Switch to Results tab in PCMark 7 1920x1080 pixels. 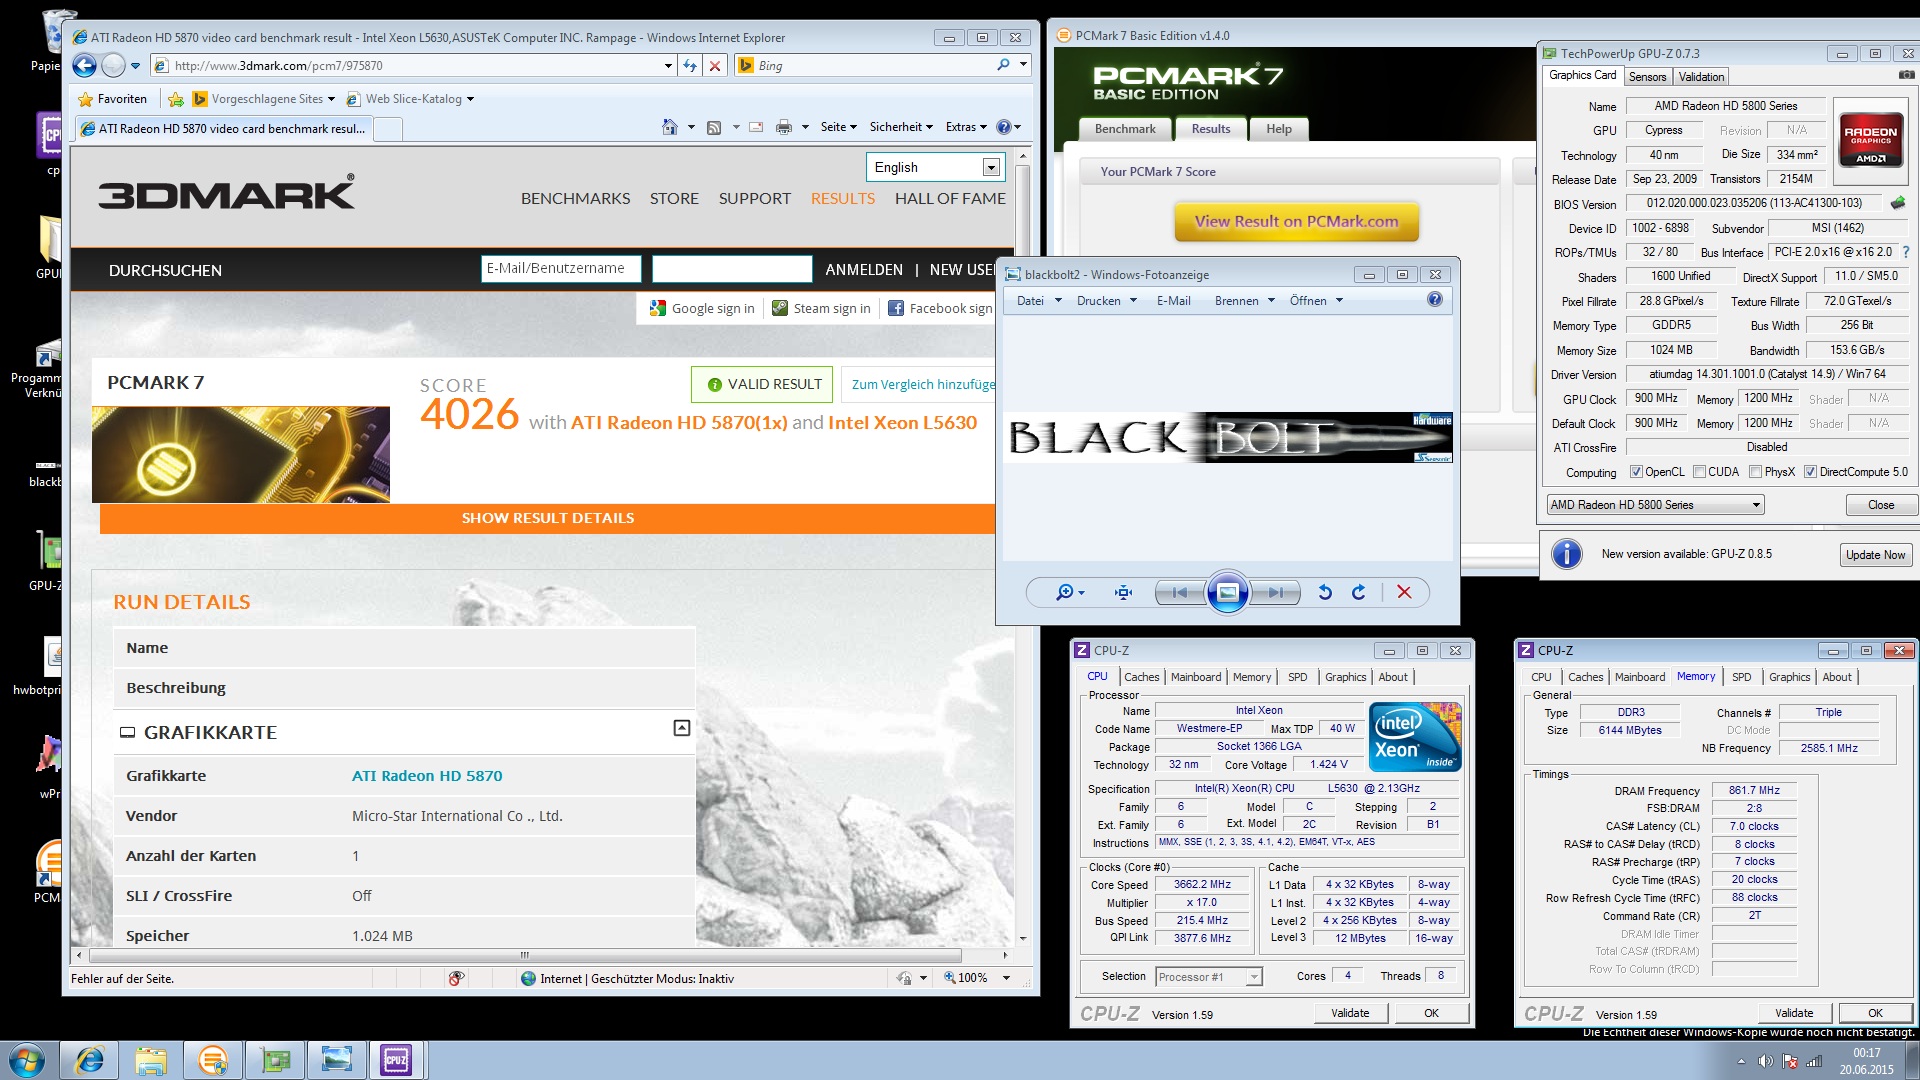[1211, 129]
